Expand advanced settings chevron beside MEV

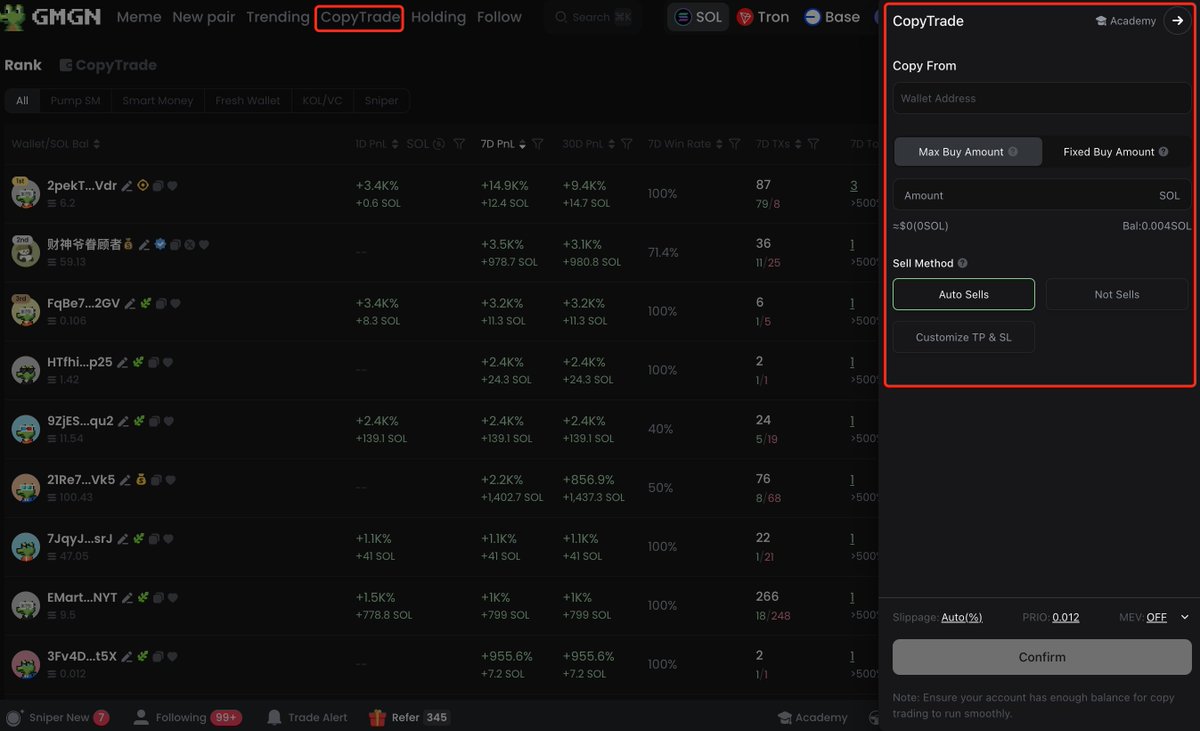(x=1185, y=617)
